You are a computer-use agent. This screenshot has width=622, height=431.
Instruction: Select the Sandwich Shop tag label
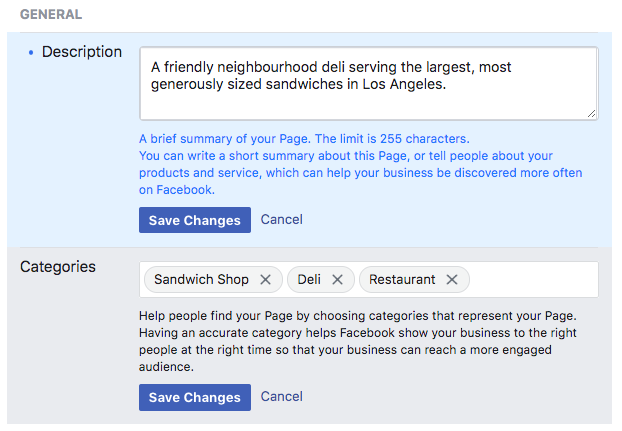click(x=201, y=280)
